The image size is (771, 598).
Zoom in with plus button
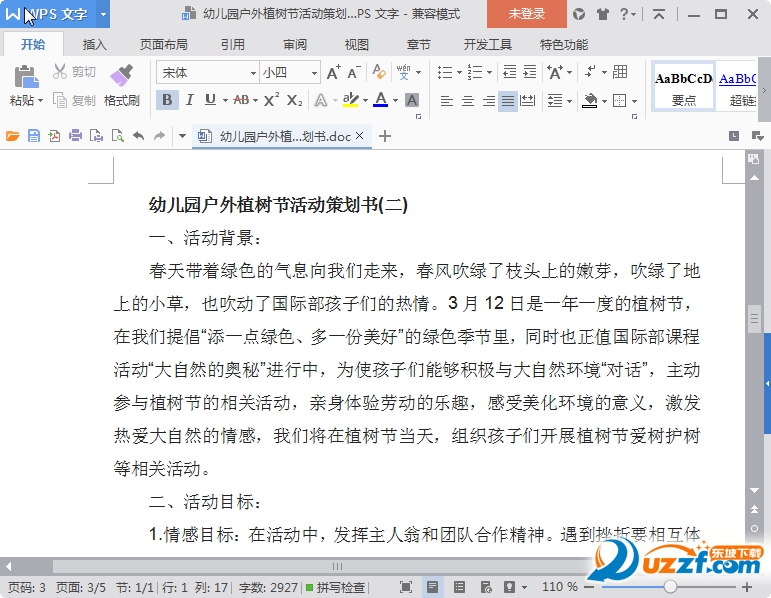pos(747,587)
